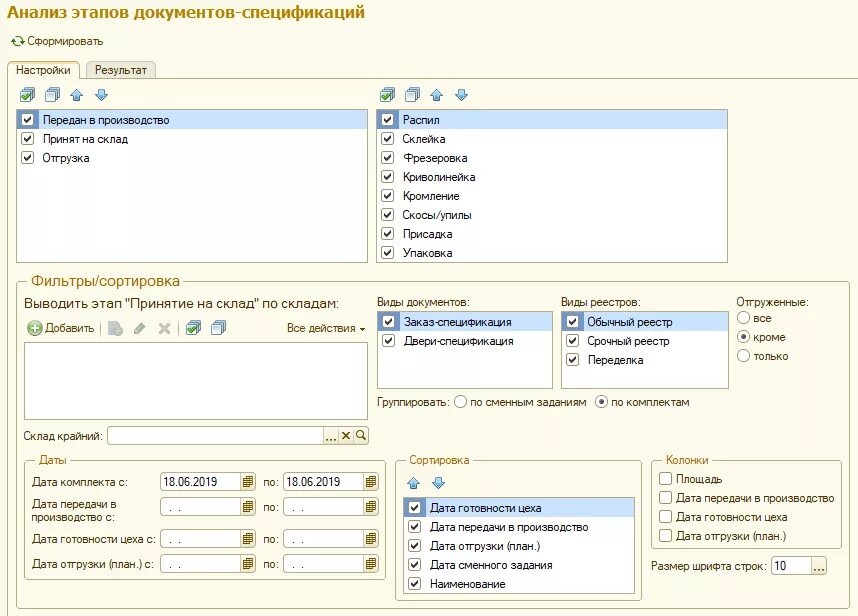The height and width of the screenshot is (616, 858).
Task: Select Отгруженные все radio option
Action: (x=743, y=318)
